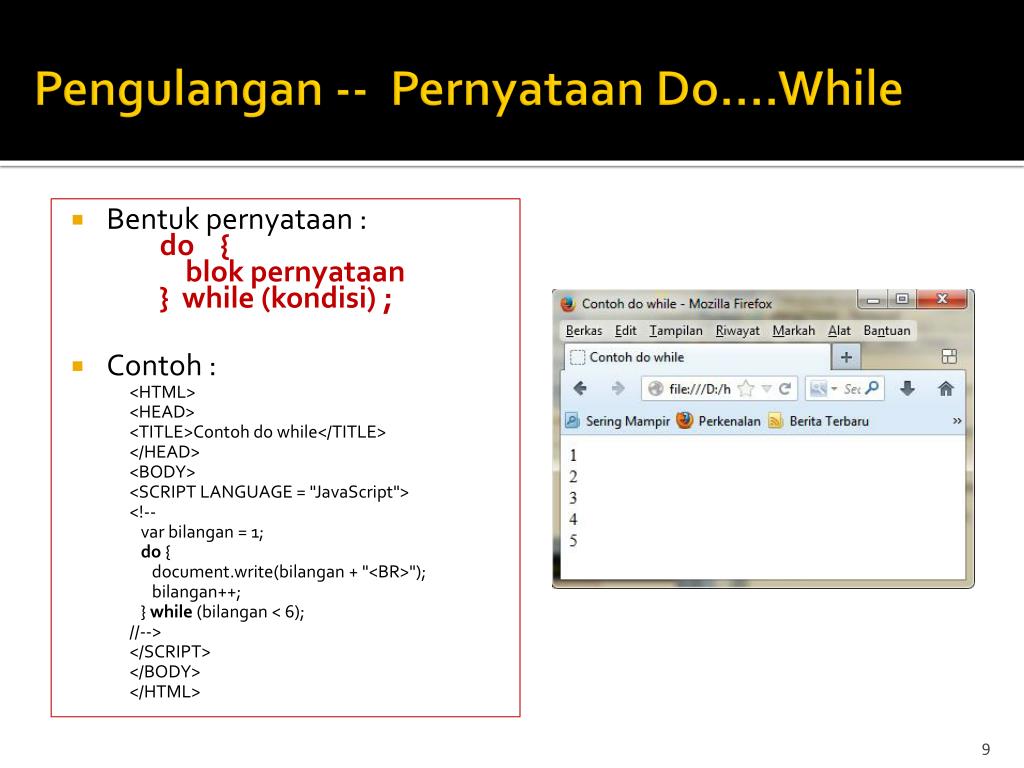1024x768 pixels.
Task: Open the Edit menu
Action: point(626,330)
